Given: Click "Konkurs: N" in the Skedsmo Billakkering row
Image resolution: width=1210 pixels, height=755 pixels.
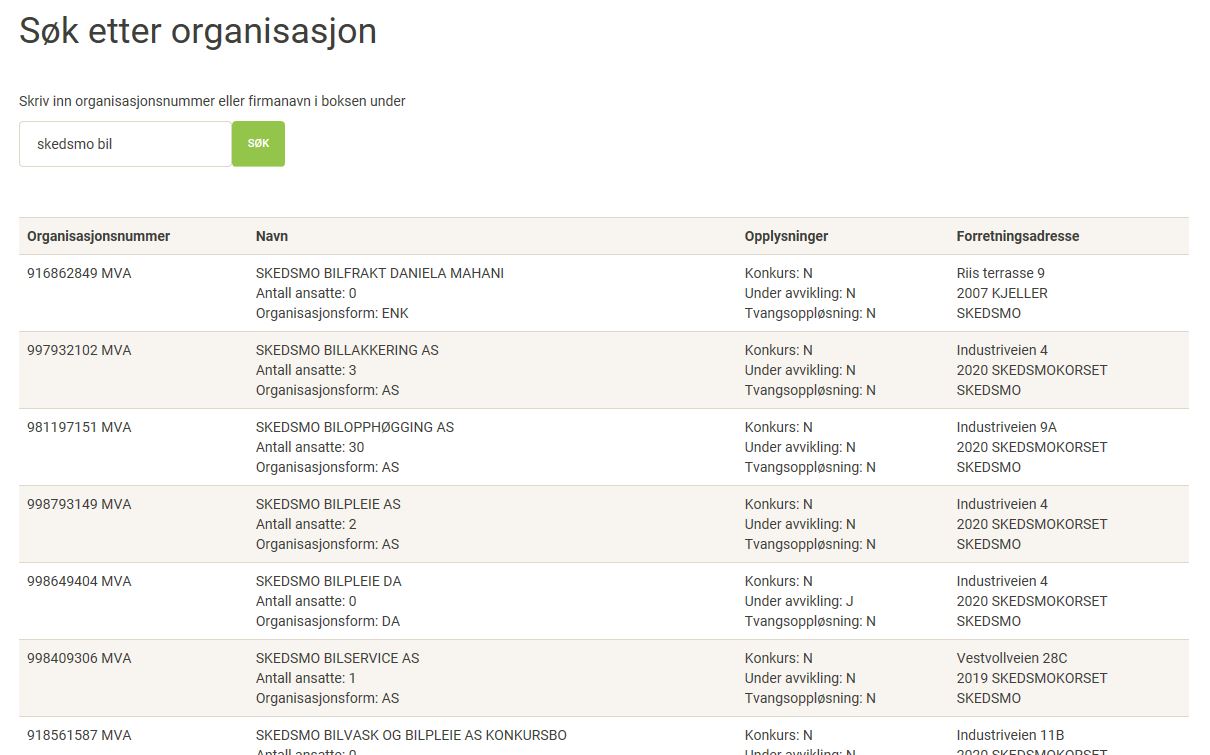Looking at the screenshot, I should click(779, 350).
